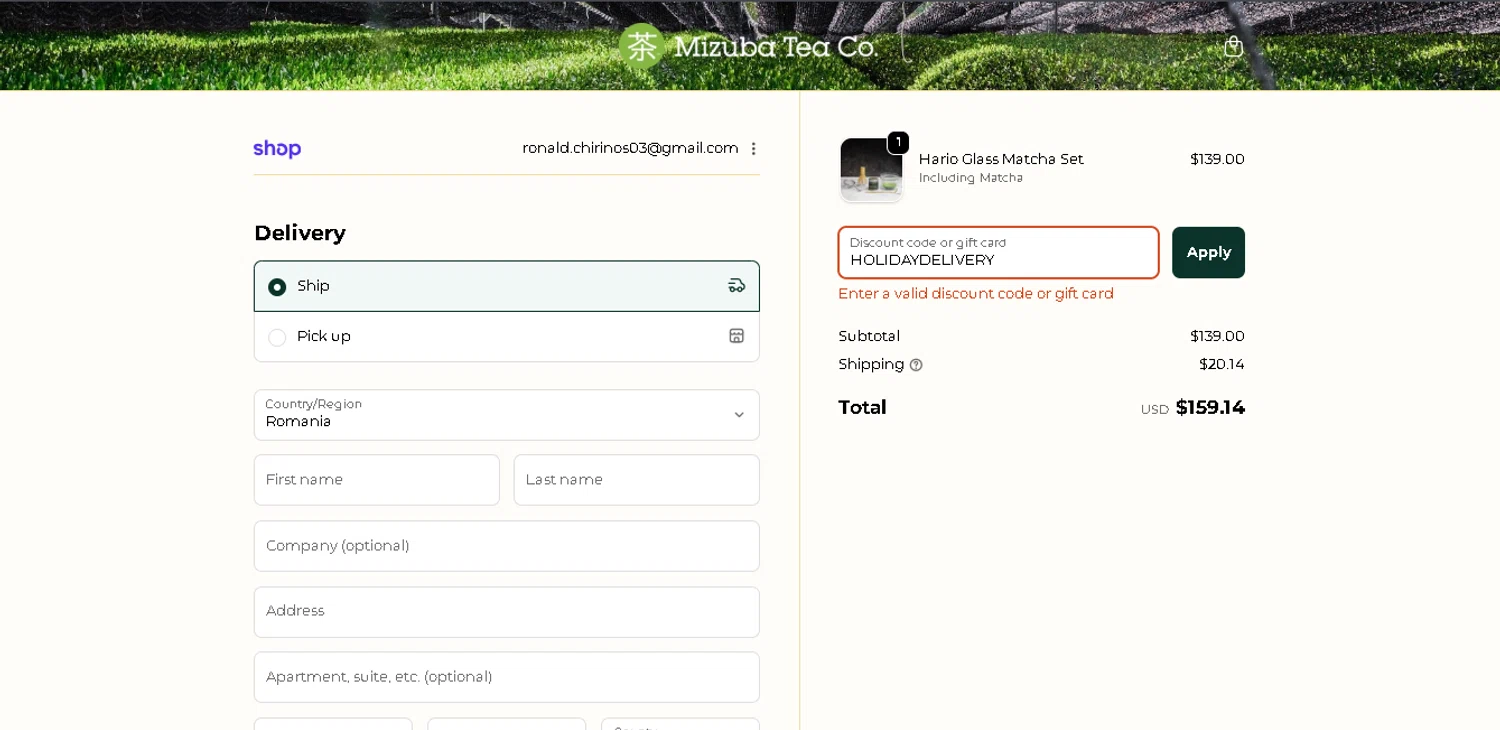Image resolution: width=1500 pixels, height=730 pixels.
Task: Click the discount code error message
Action: tap(976, 294)
